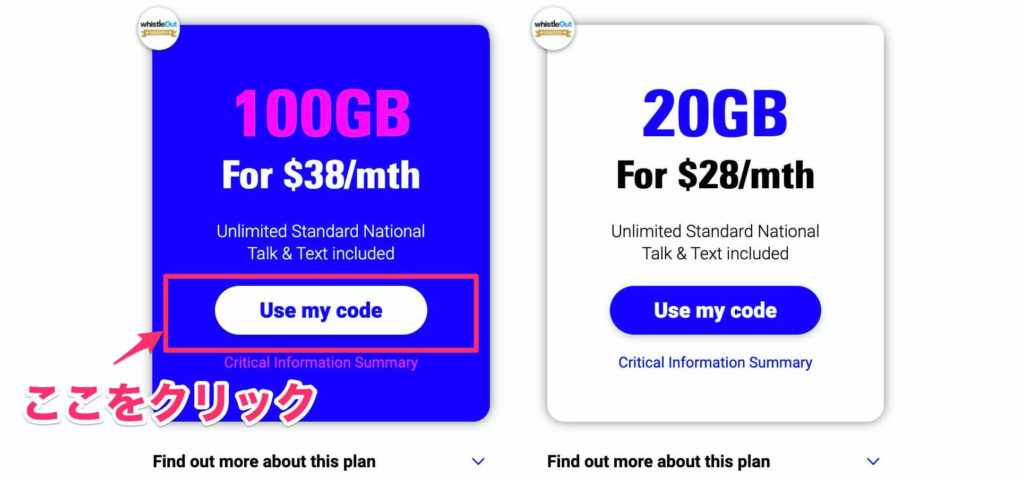Click the 'For $28/mth' price text
Image resolution: width=1024 pixels, height=480 pixels.
pyautogui.click(x=715, y=176)
